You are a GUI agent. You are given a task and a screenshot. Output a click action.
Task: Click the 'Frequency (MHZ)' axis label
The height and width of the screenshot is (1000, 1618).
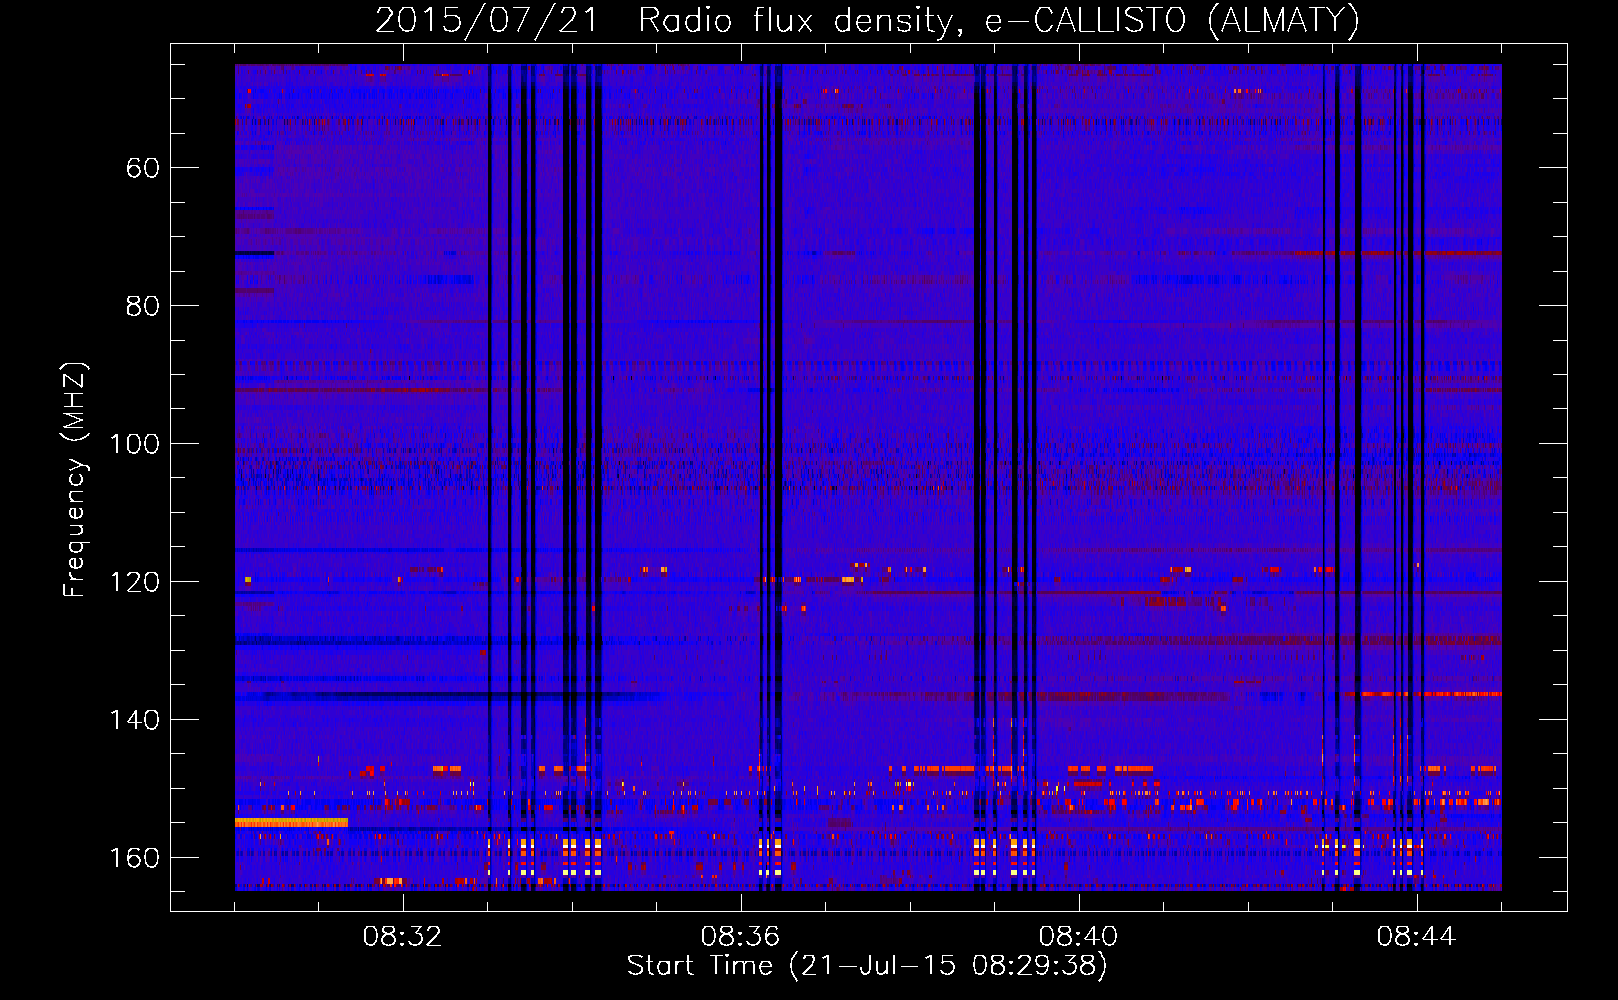(74, 479)
